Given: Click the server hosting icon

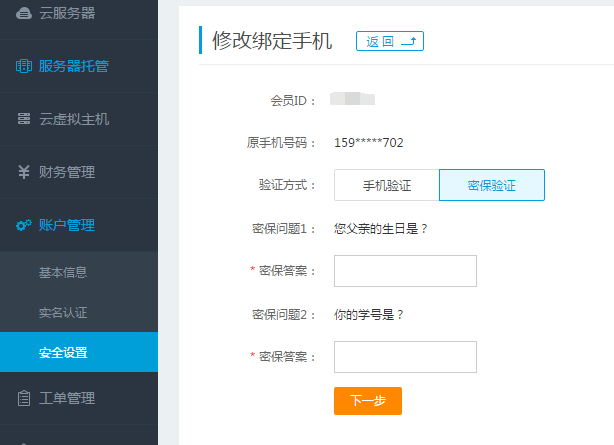Looking at the screenshot, I should pyautogui.click(x=23, y=66).
